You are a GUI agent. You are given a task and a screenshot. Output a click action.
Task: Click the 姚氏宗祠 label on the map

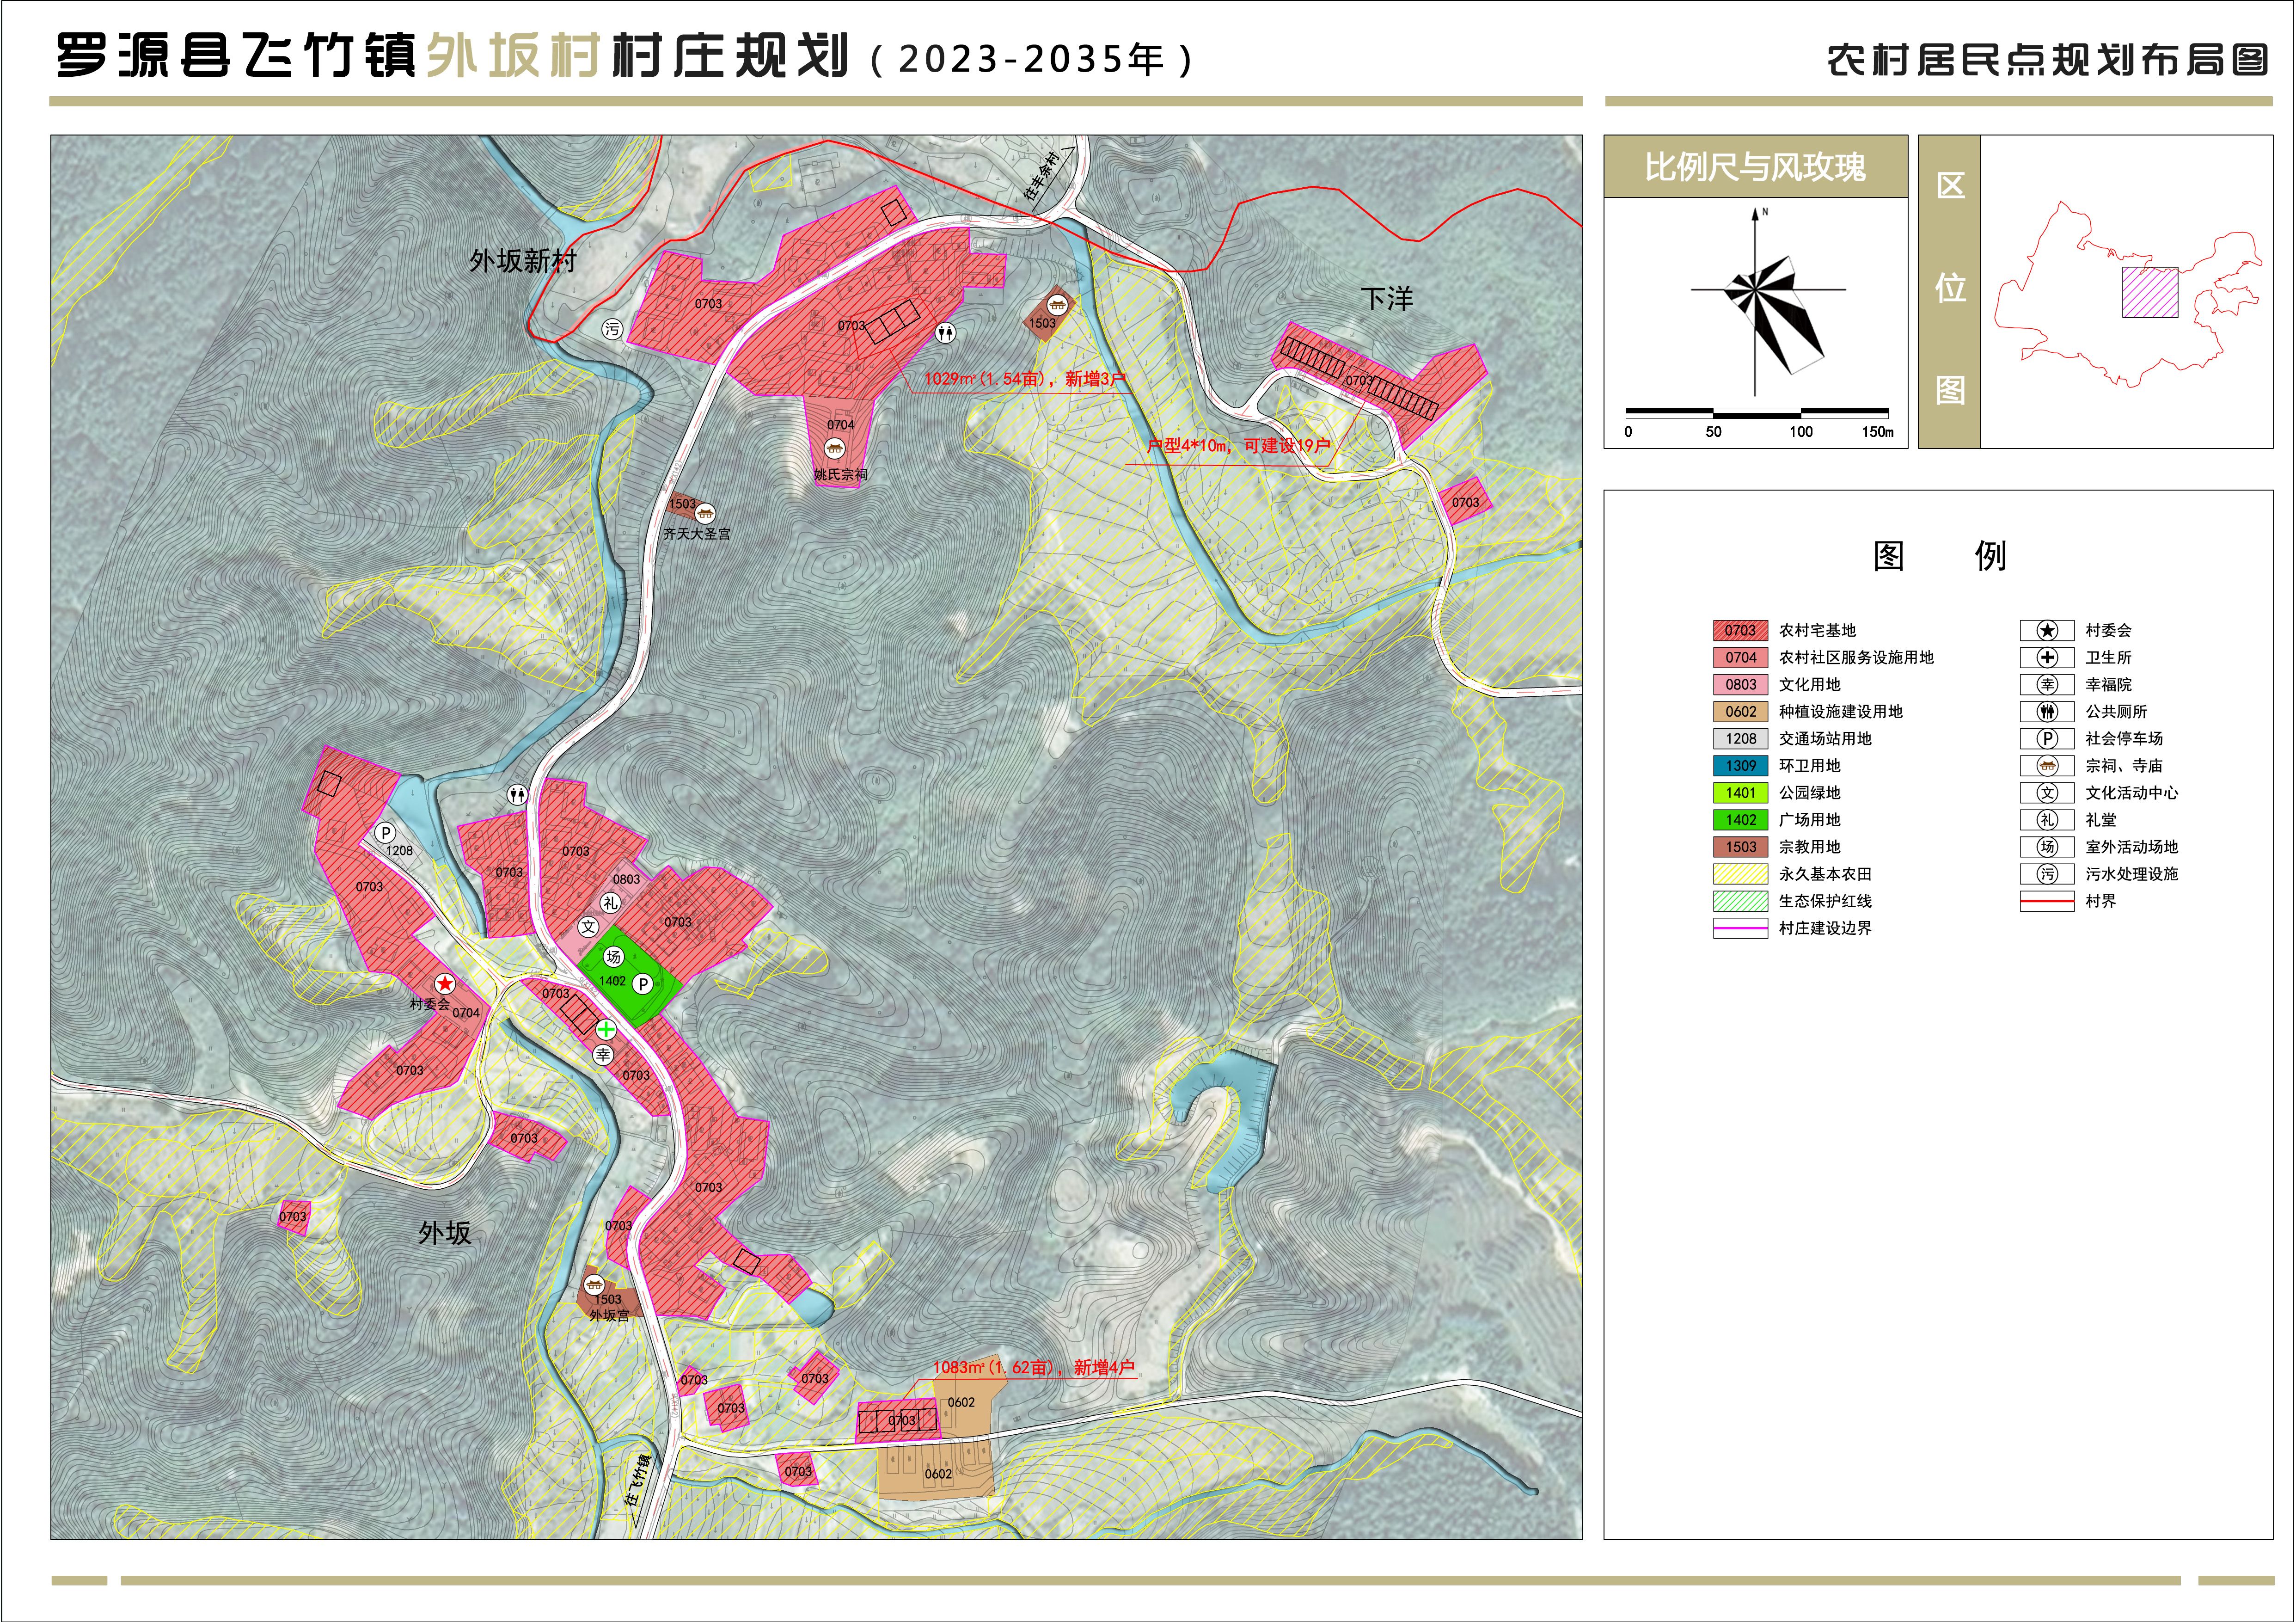pyautogui.click(x=841, y=475)
